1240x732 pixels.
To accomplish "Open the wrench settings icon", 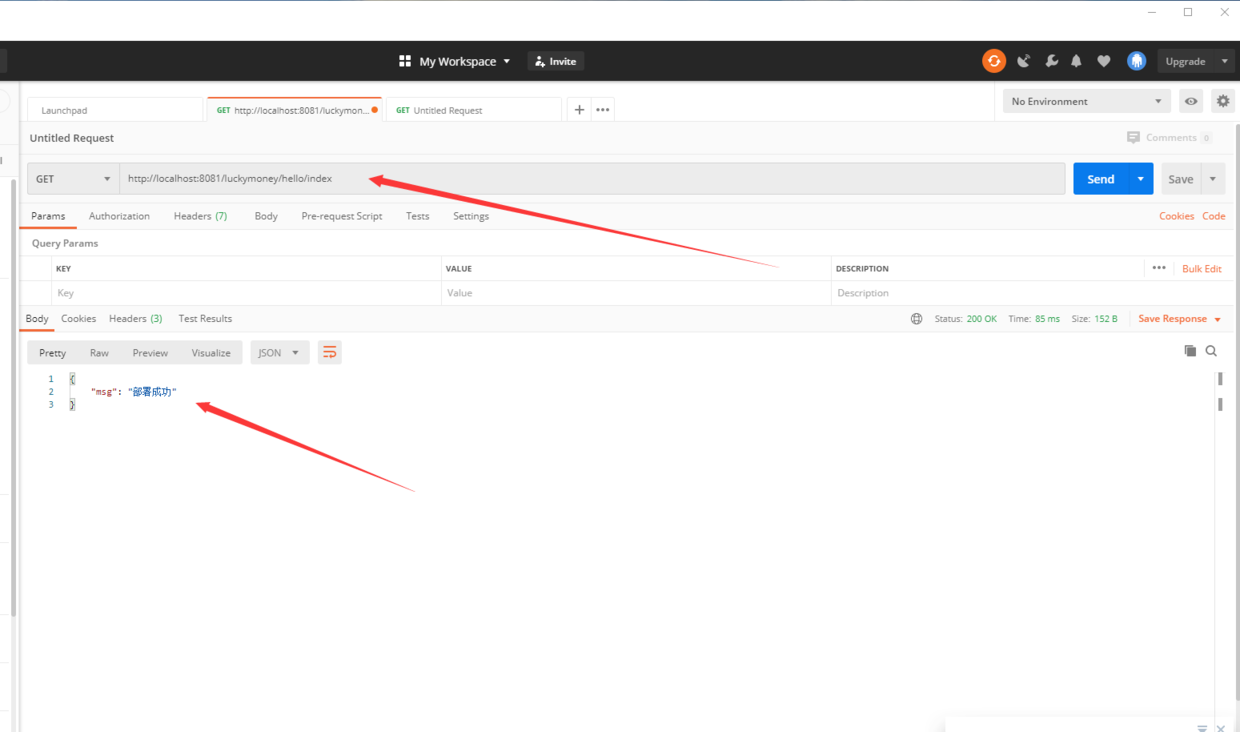I will [x=1051, y=61].
